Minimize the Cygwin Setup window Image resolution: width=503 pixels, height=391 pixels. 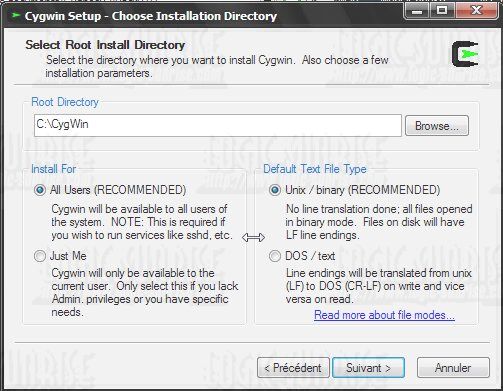(417, 11)
